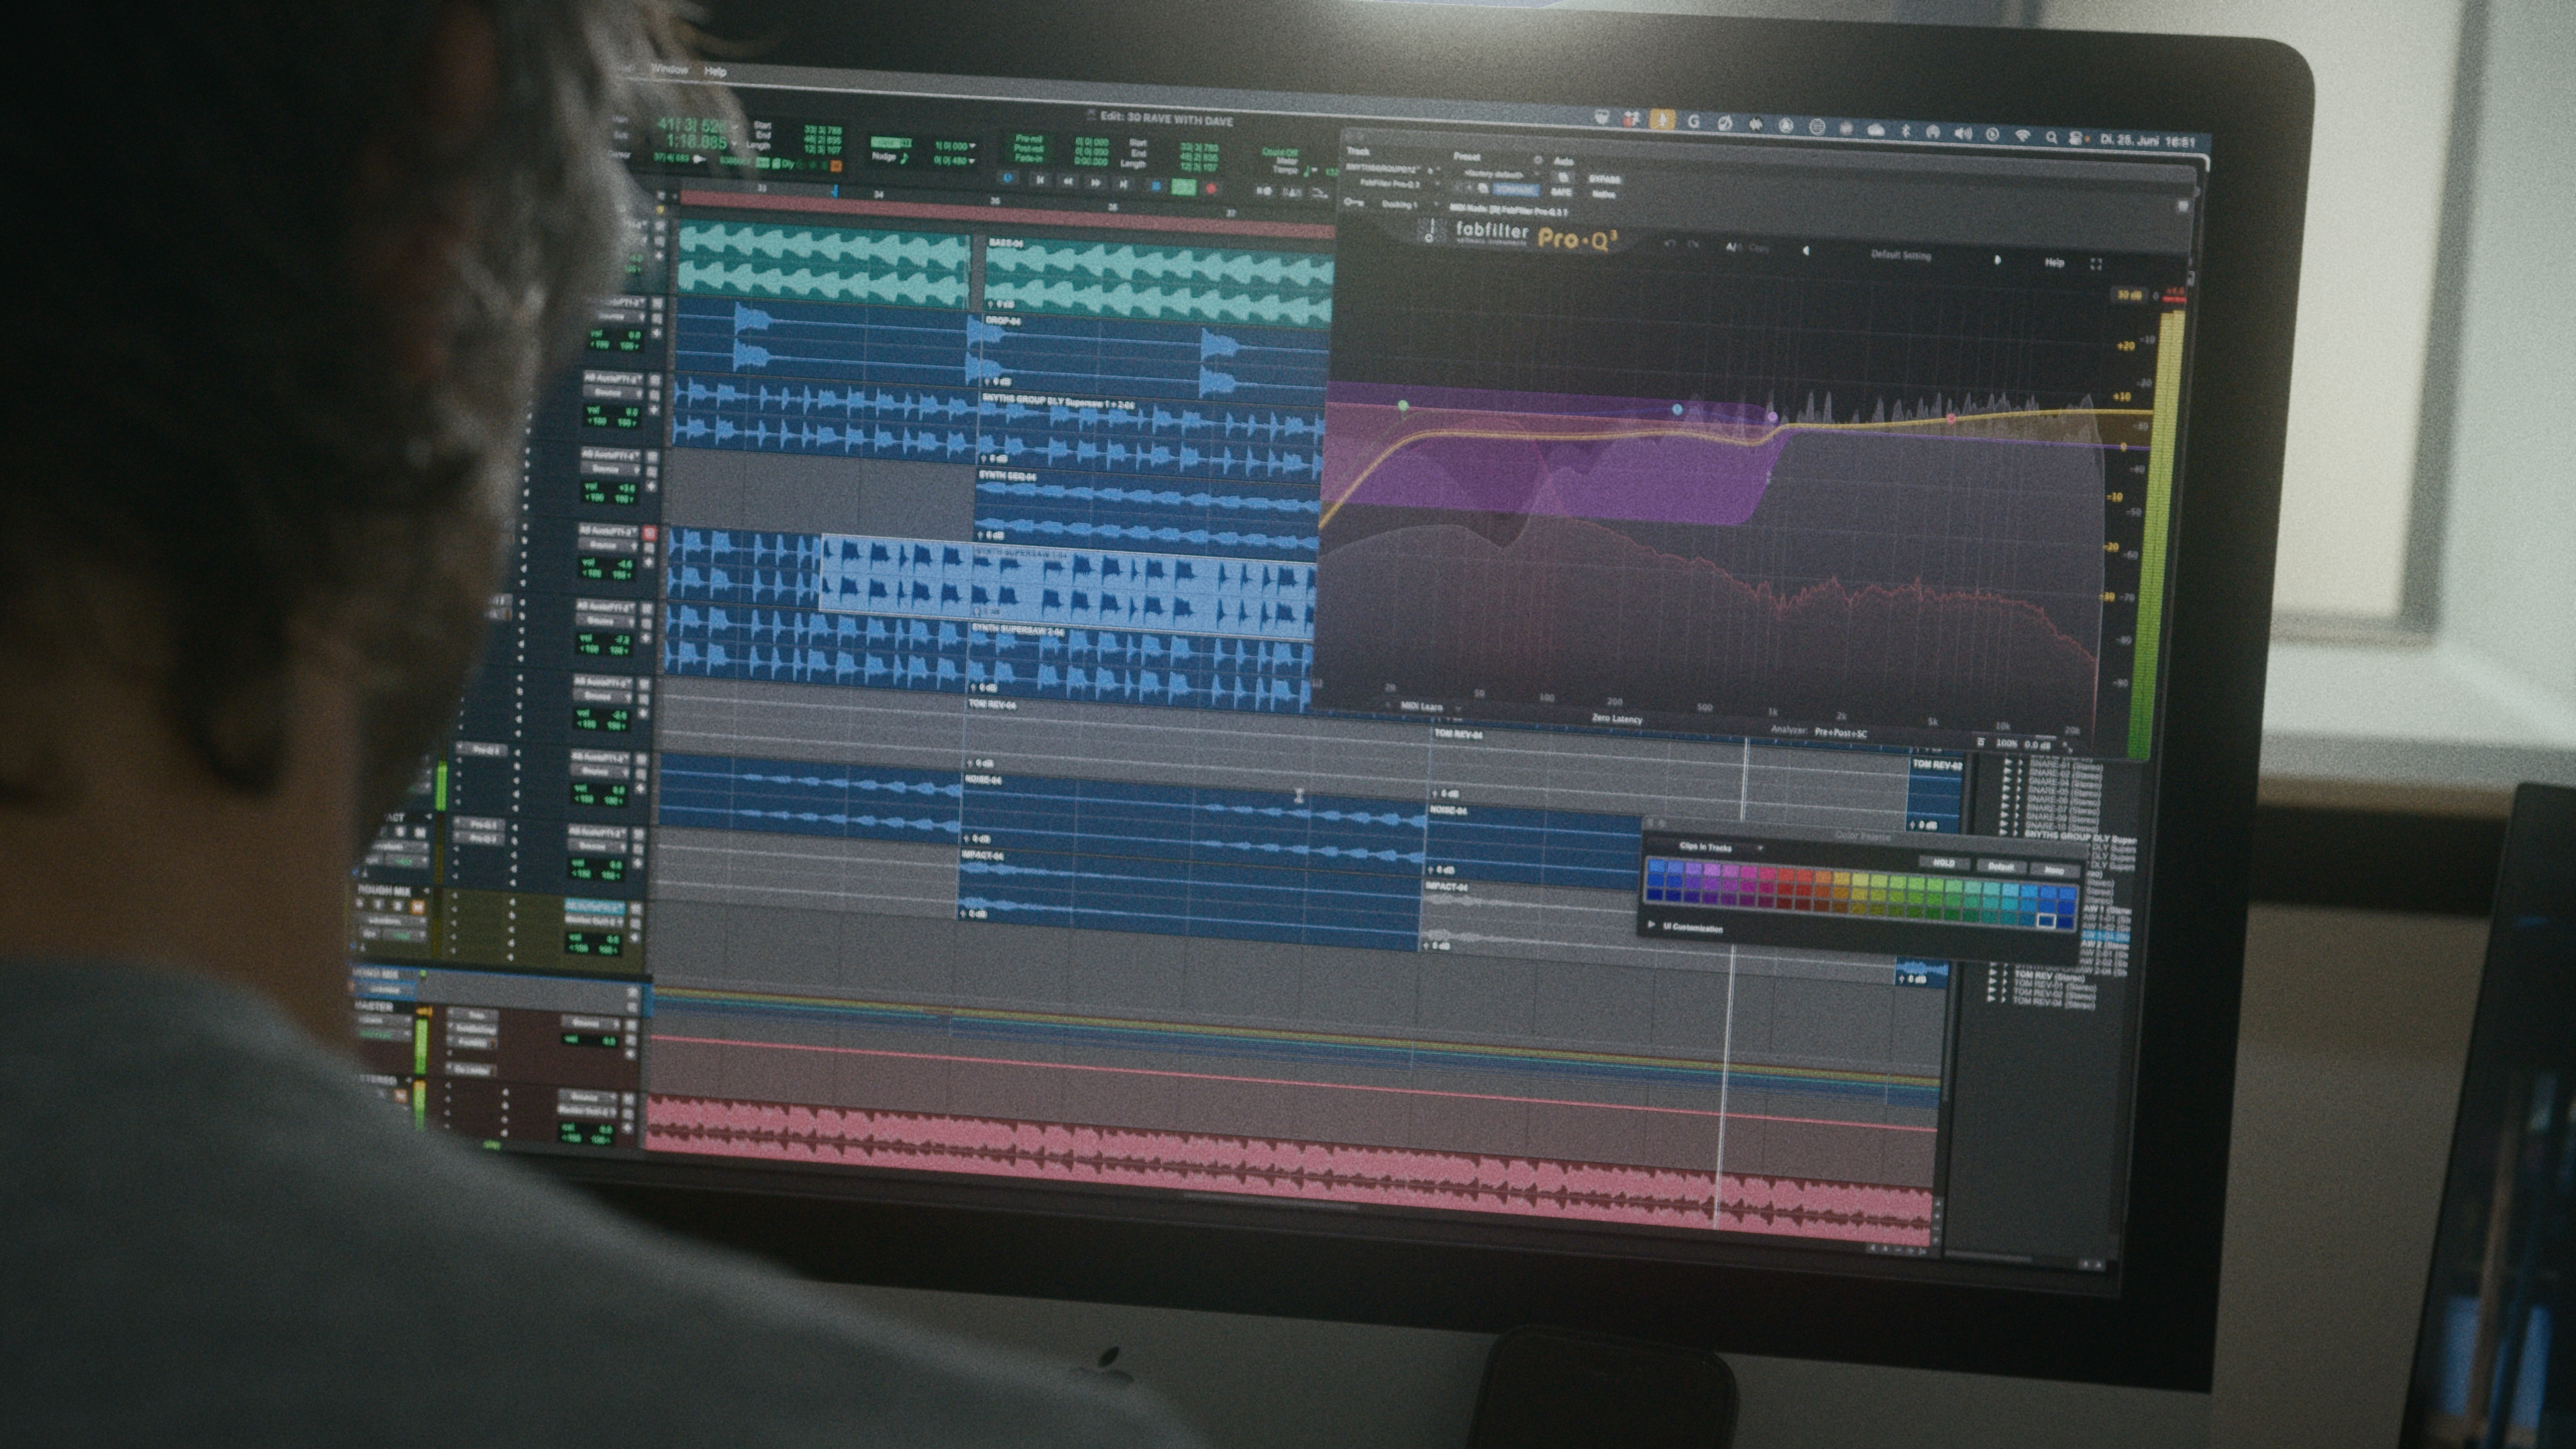
Task: Toggle the SAFE automation button
Action: tap(1561, 192)
